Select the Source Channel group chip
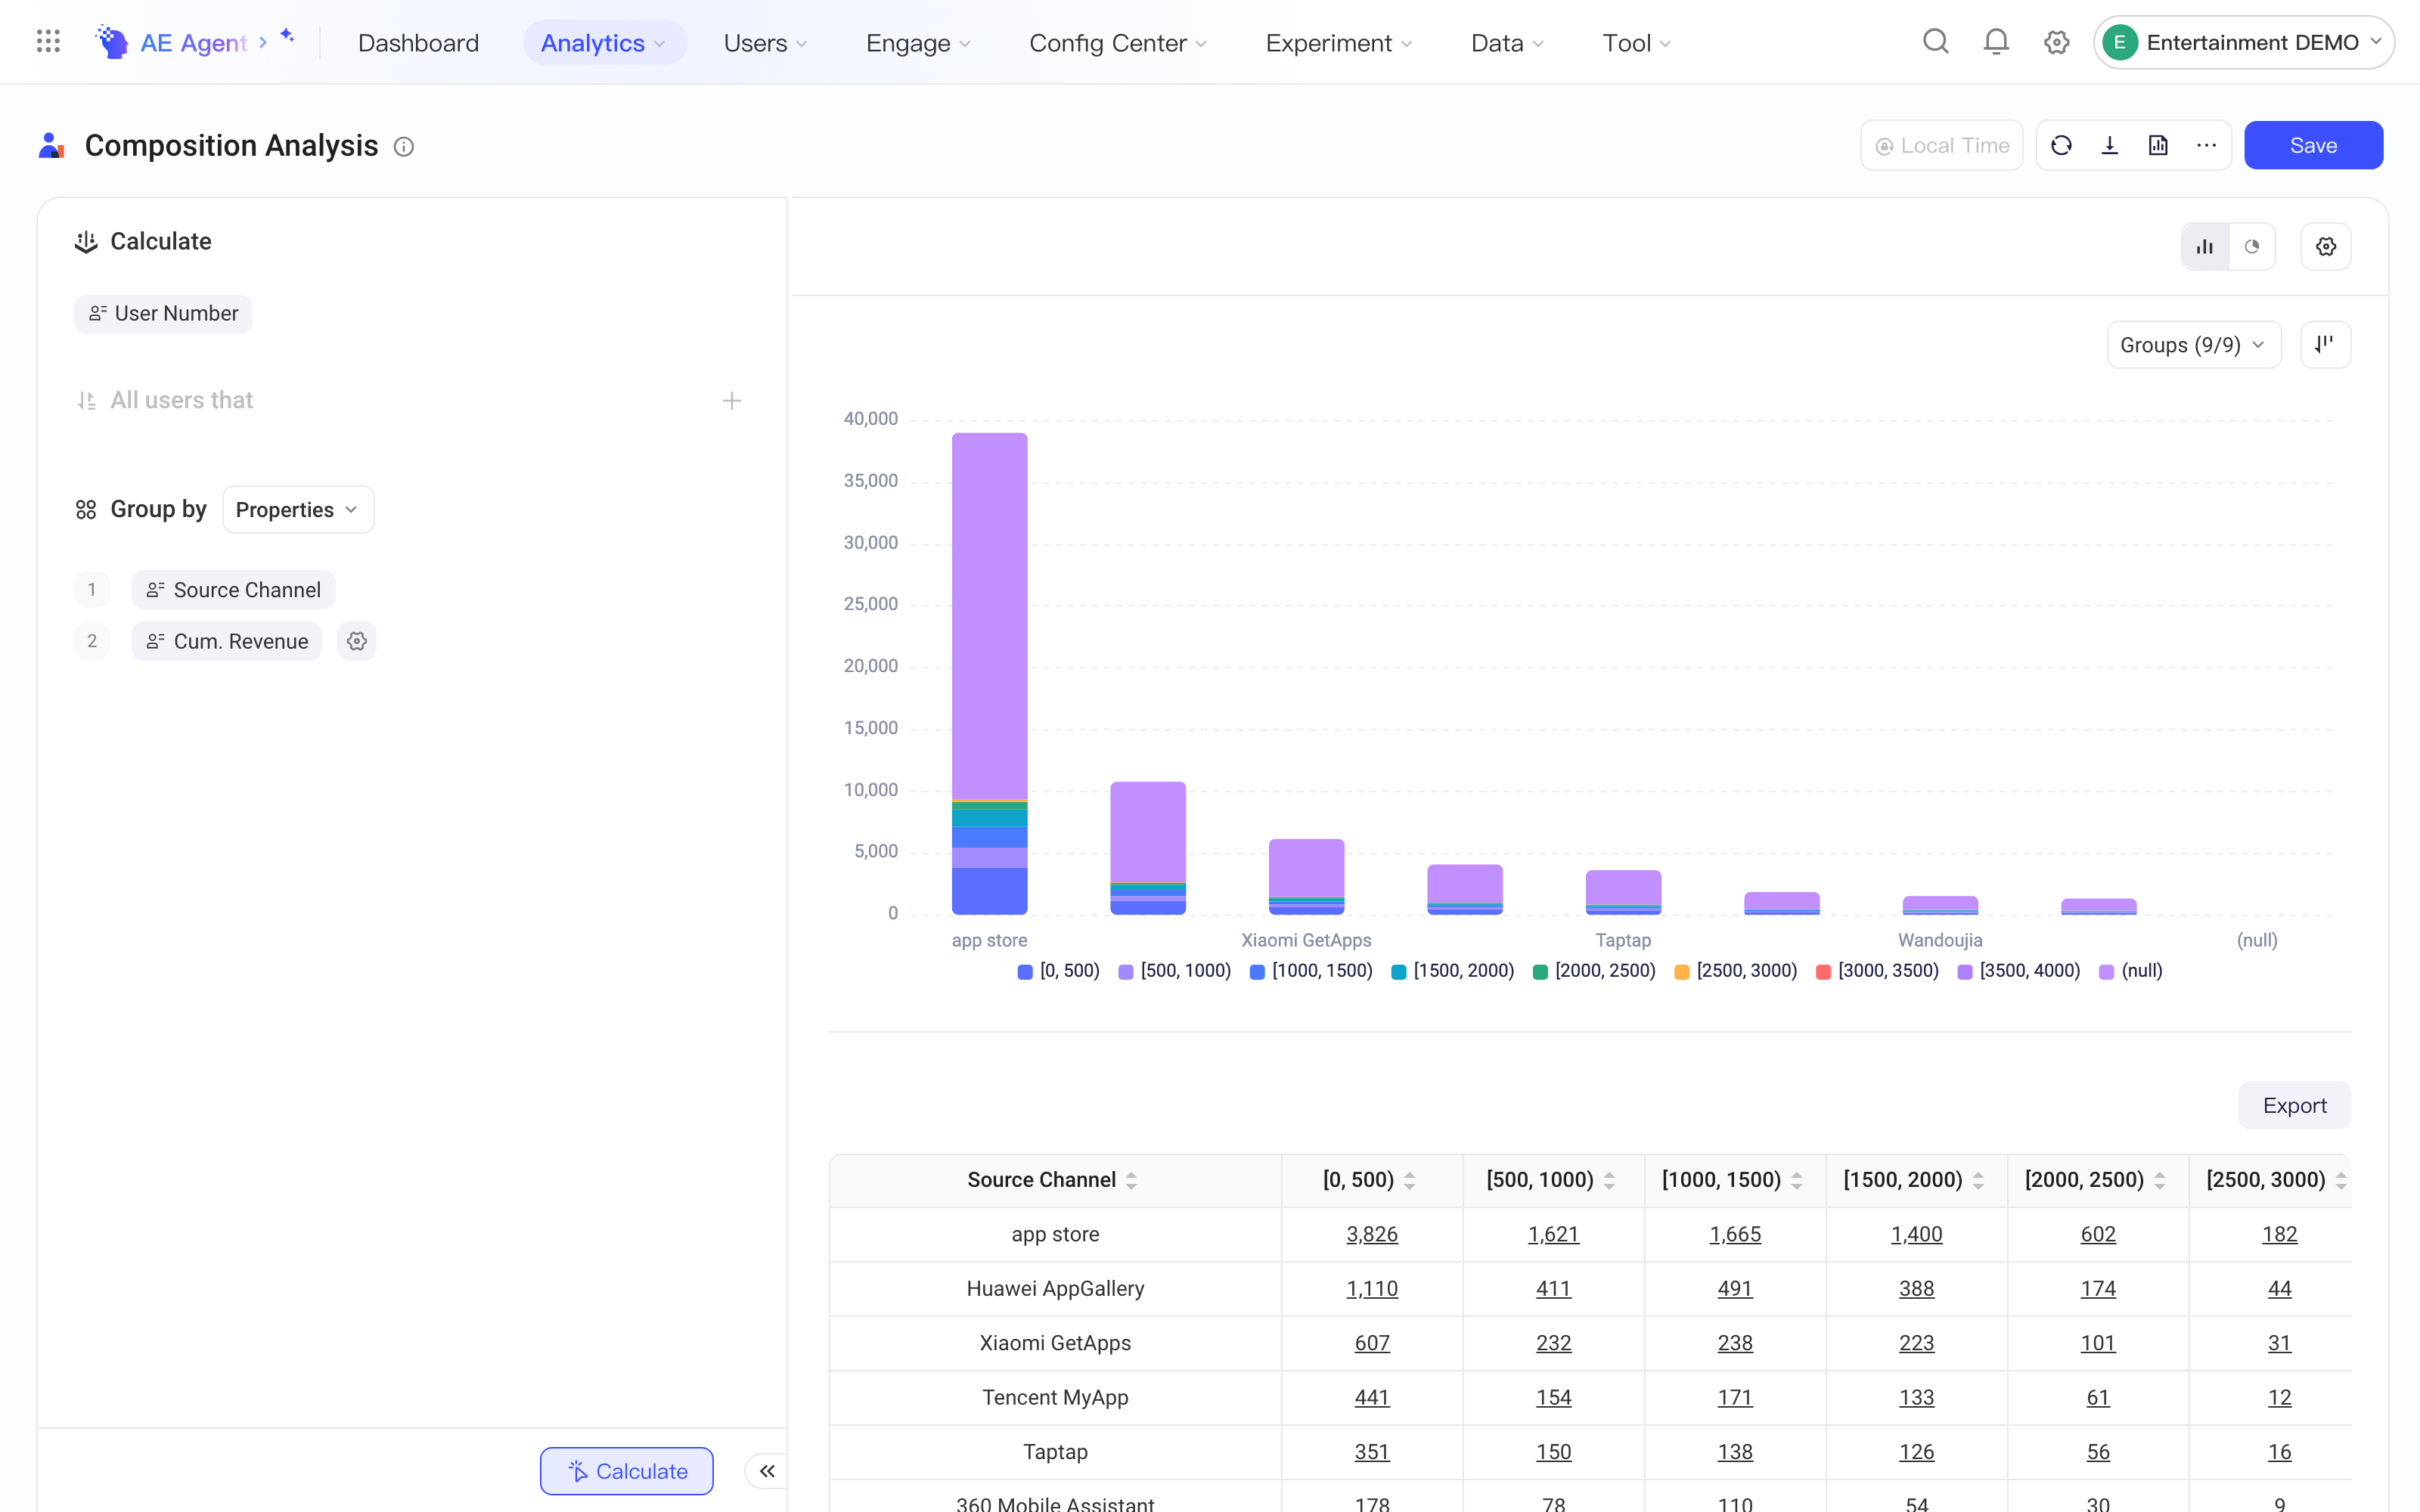 coord(233,590)
